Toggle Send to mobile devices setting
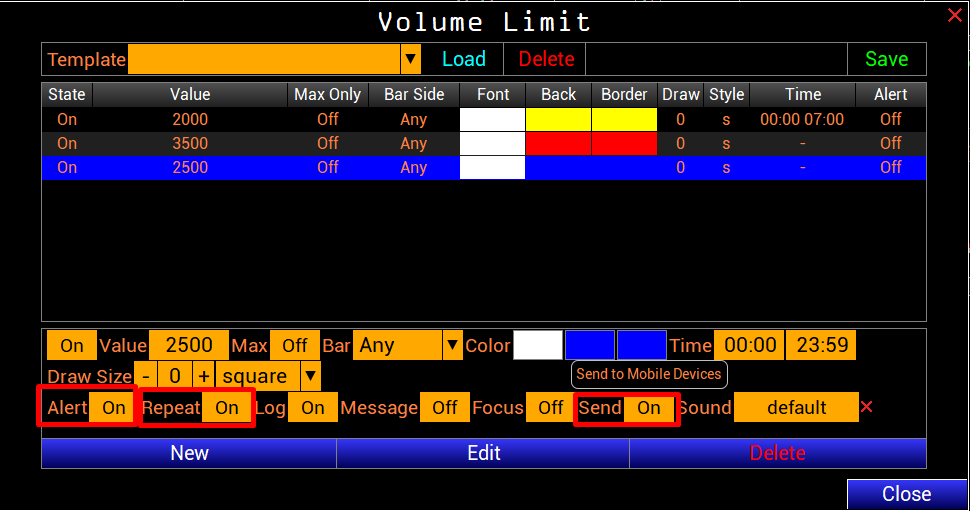Viewport: 970px width, 511px height. (x=649, y=407)
